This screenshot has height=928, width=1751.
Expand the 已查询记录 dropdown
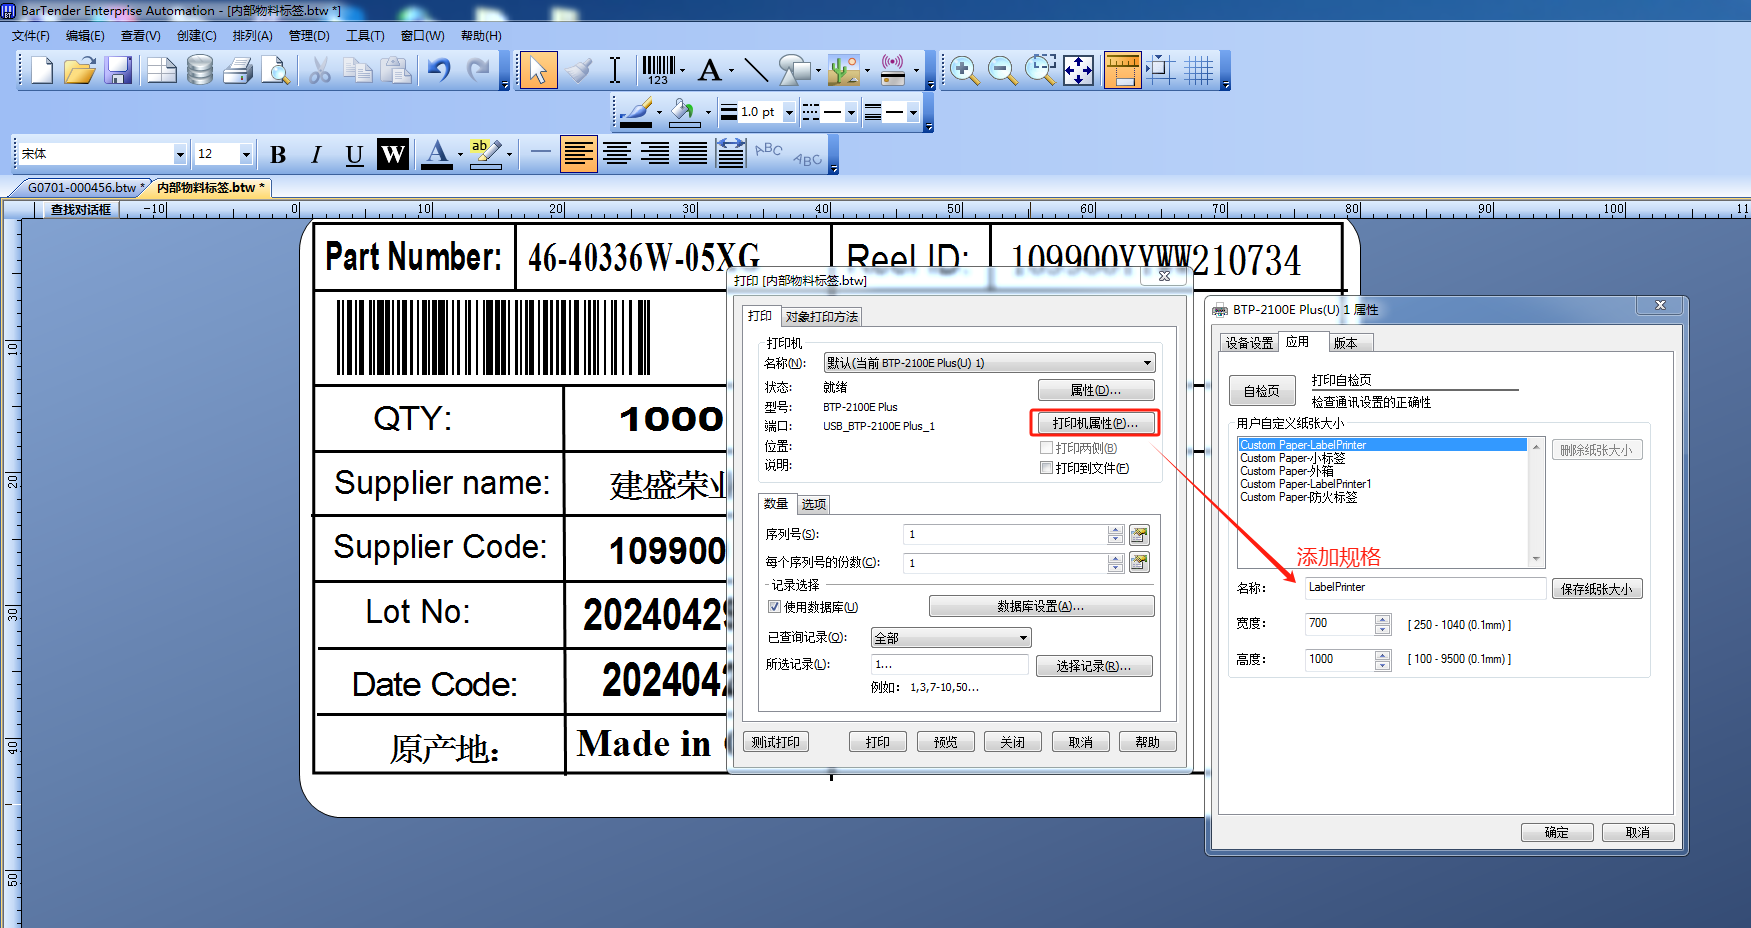click(x=1023, y=638)
